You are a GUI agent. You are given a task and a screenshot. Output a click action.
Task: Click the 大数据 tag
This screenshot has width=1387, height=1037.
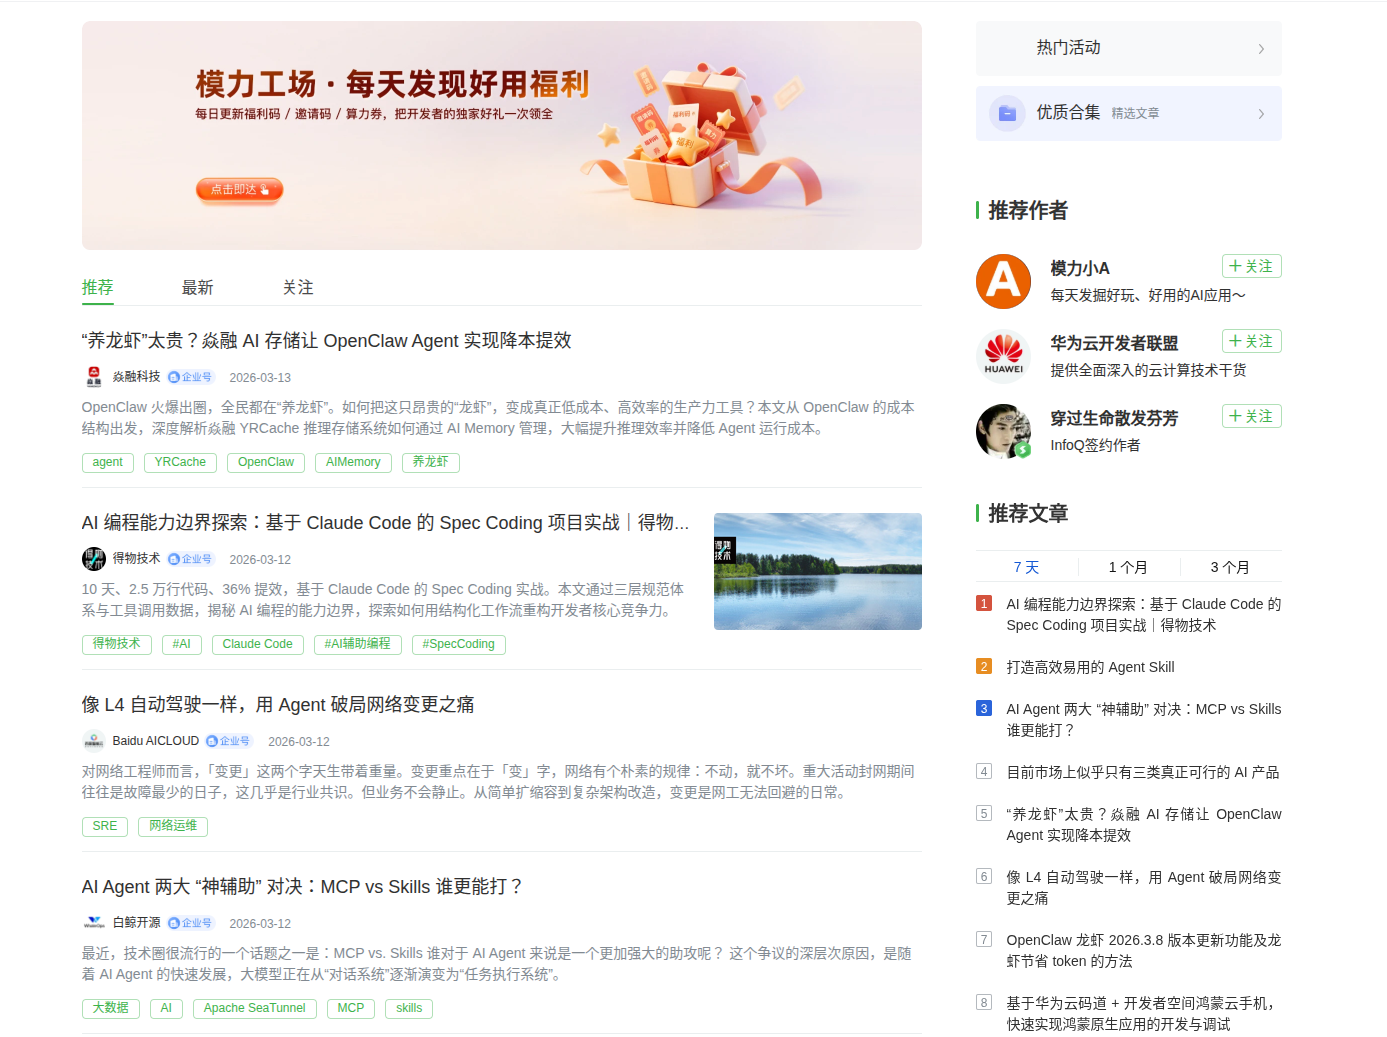[111, 1009]
